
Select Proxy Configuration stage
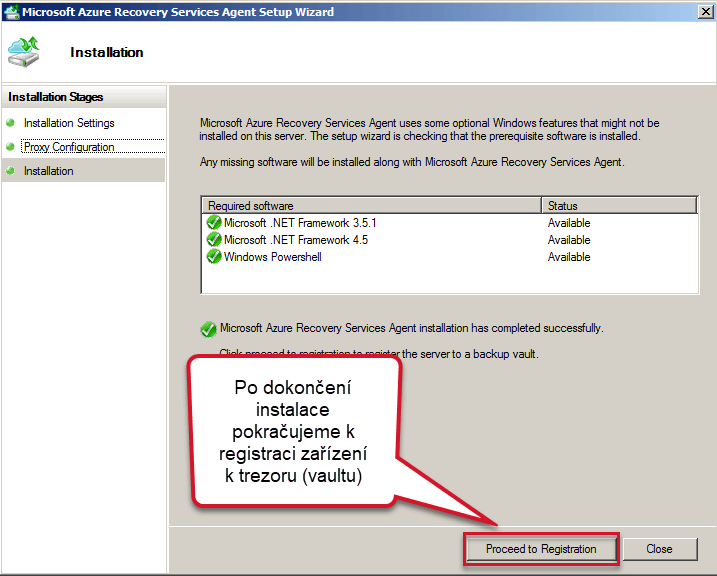(69, 147)
